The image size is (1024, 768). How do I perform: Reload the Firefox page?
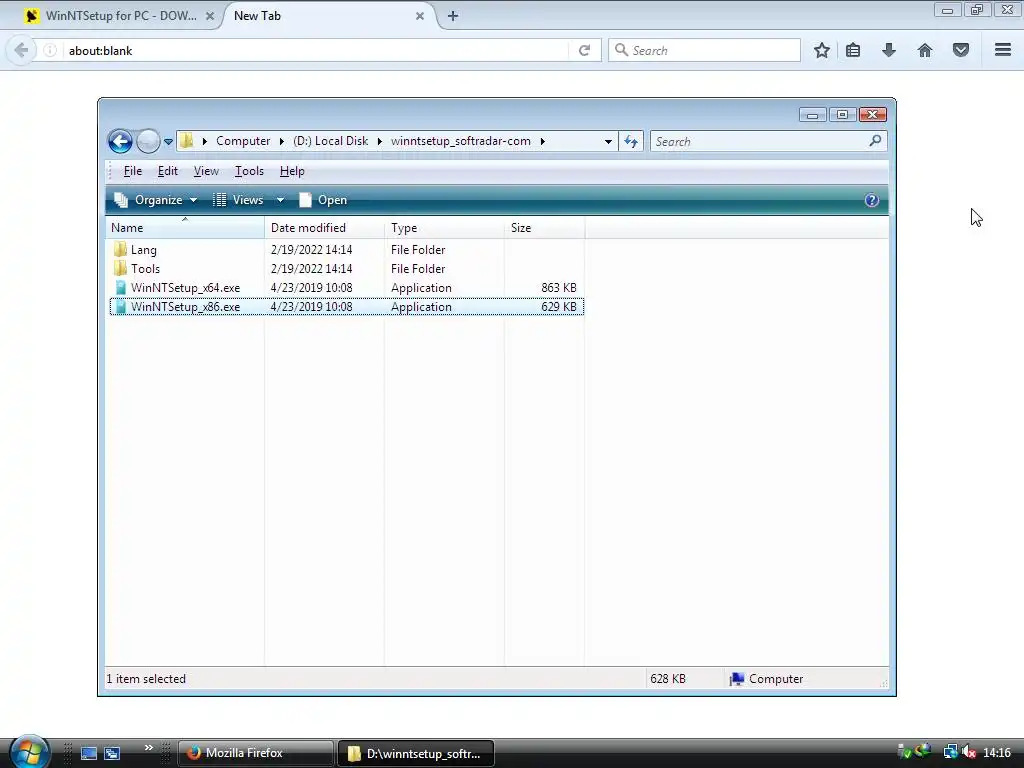(x=584, y=50)
